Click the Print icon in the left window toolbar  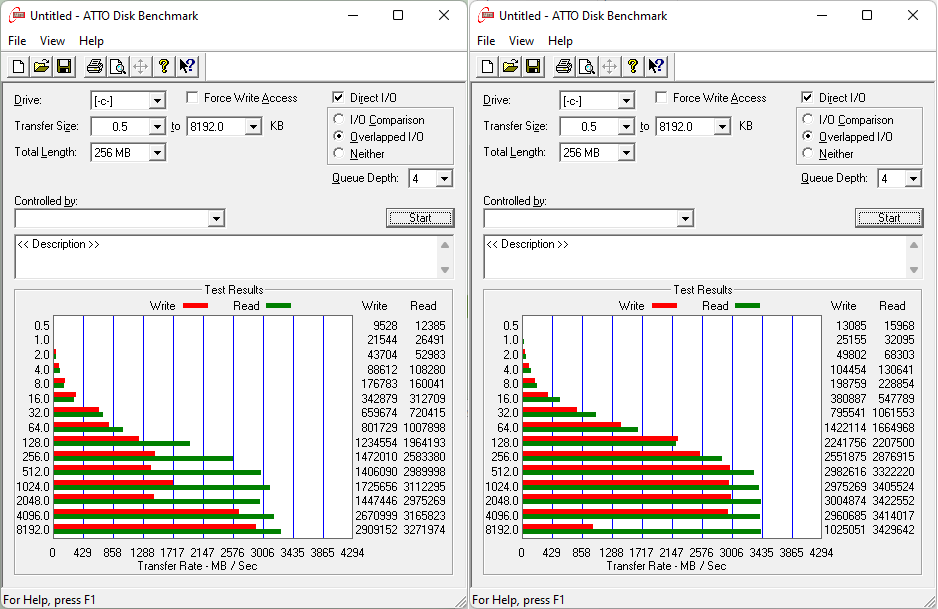tap(95, 66)
